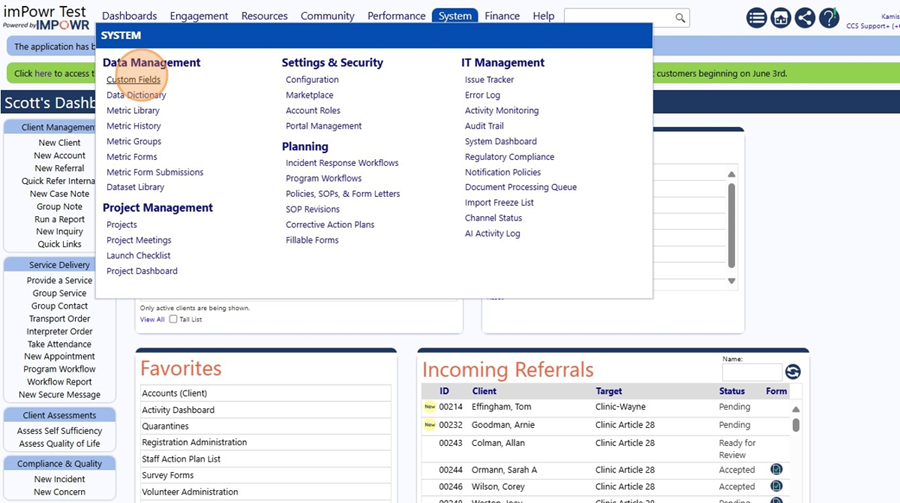Open Metric Library link
The height and width of the screenshot is (503, 900).
[133, 111]
